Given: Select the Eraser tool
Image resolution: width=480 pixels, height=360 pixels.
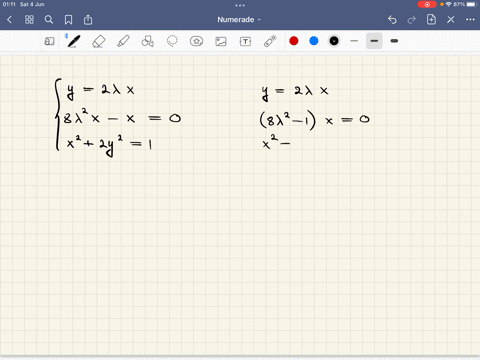Looking at the screenshot, I should 98,41.
